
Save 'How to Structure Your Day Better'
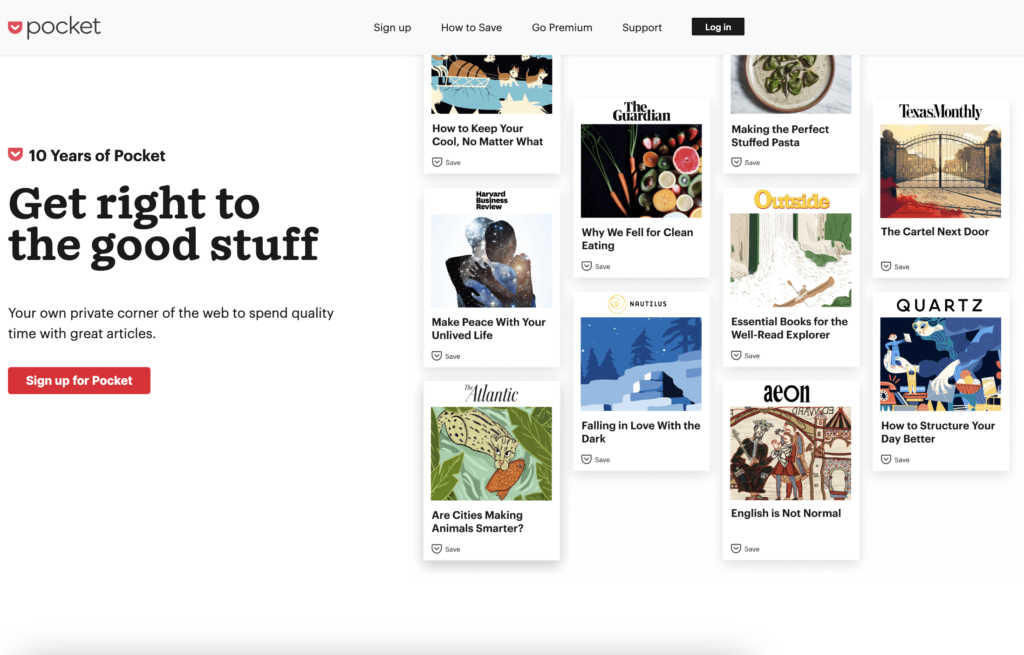(895, 460)
